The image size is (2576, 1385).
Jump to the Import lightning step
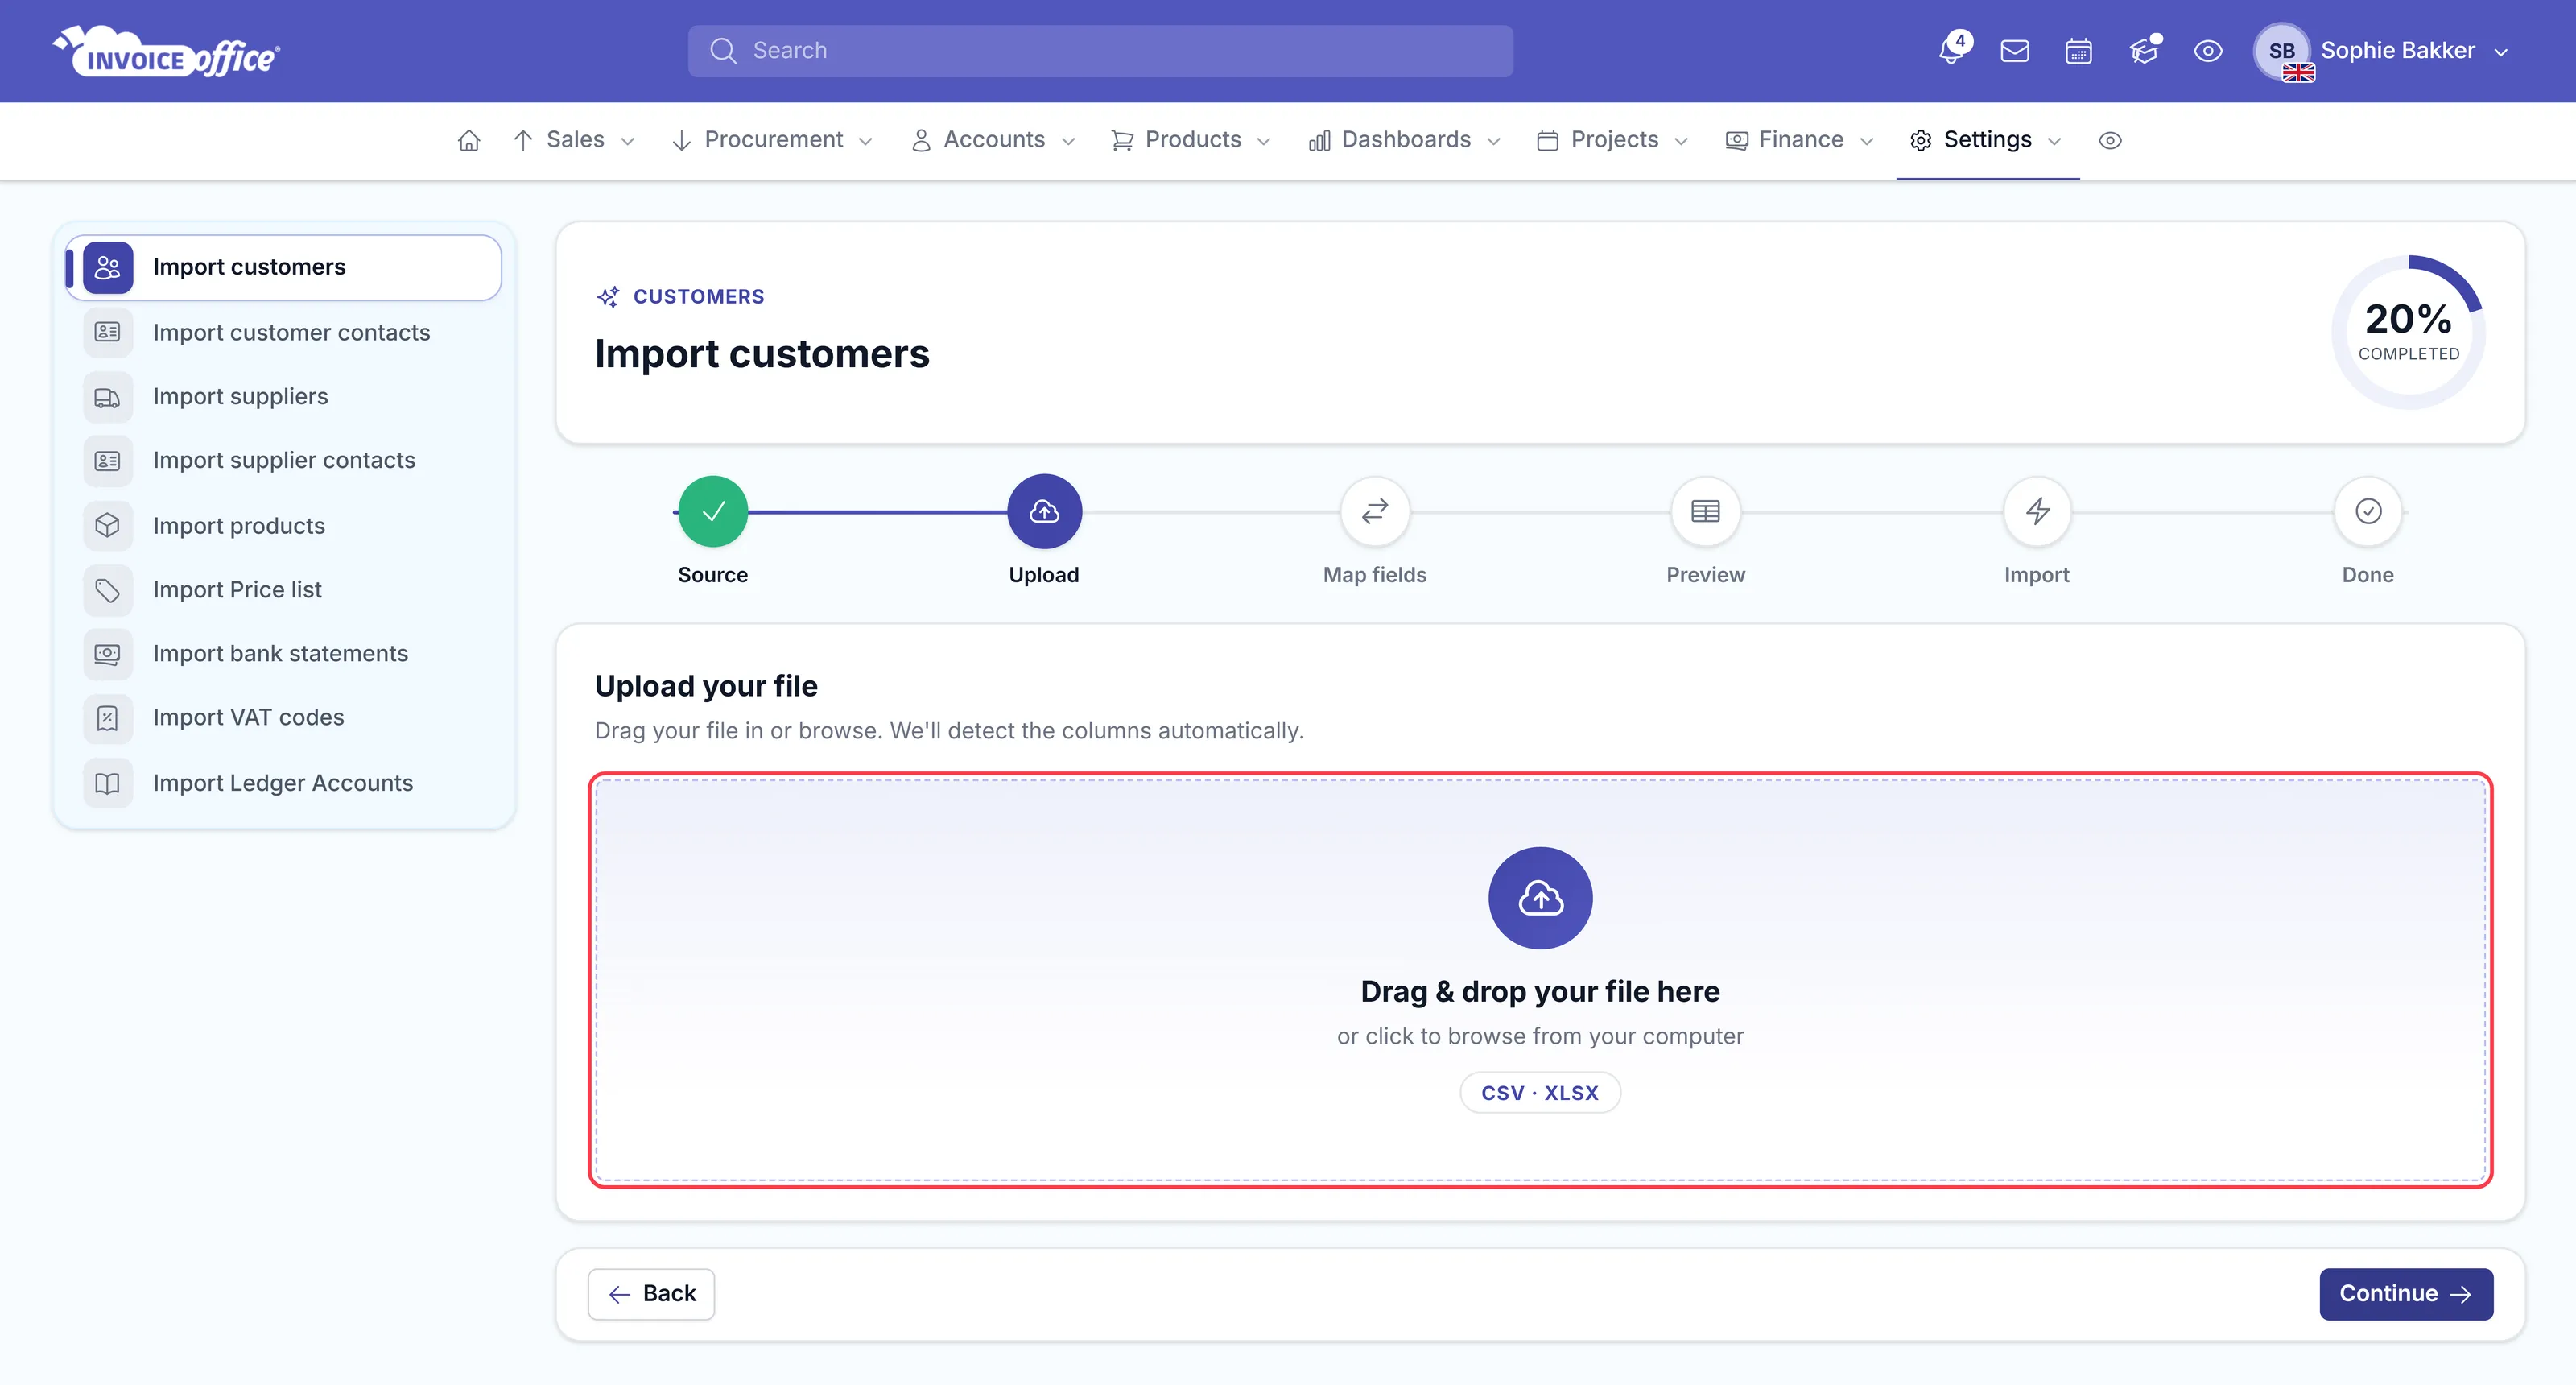click(2037, 511)
